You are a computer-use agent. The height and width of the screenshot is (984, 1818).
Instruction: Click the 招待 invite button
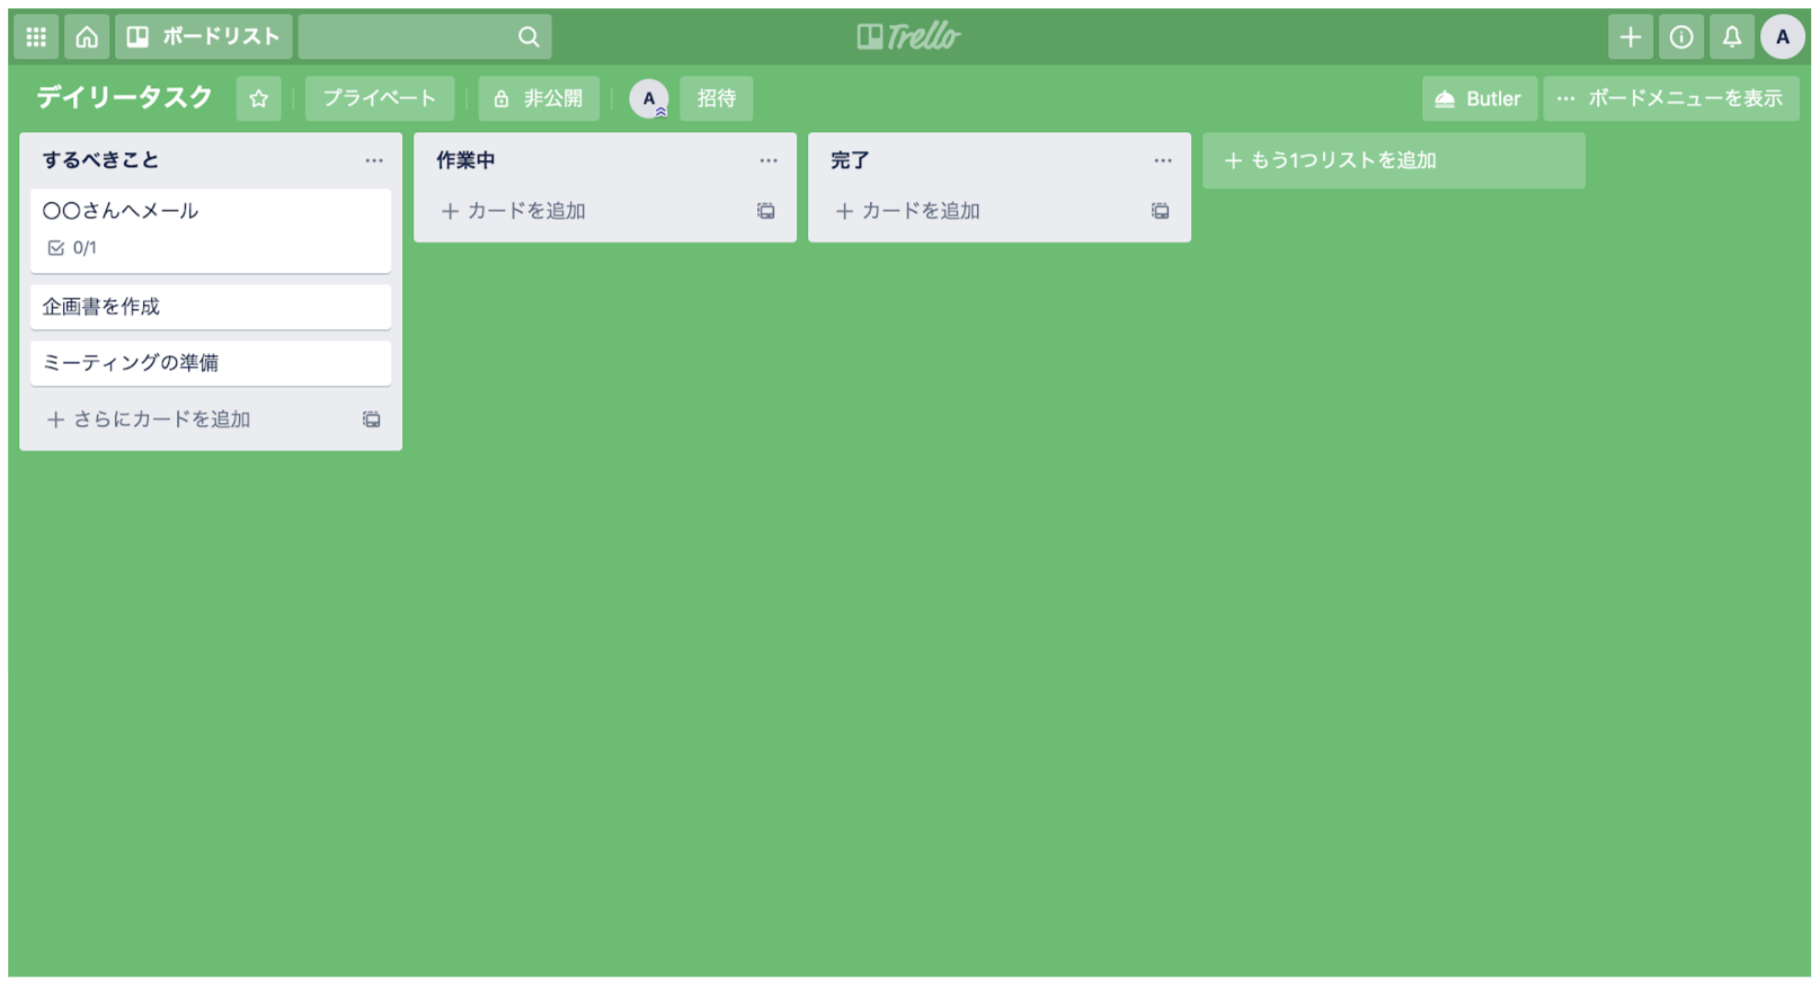click(x=716, y=98)
